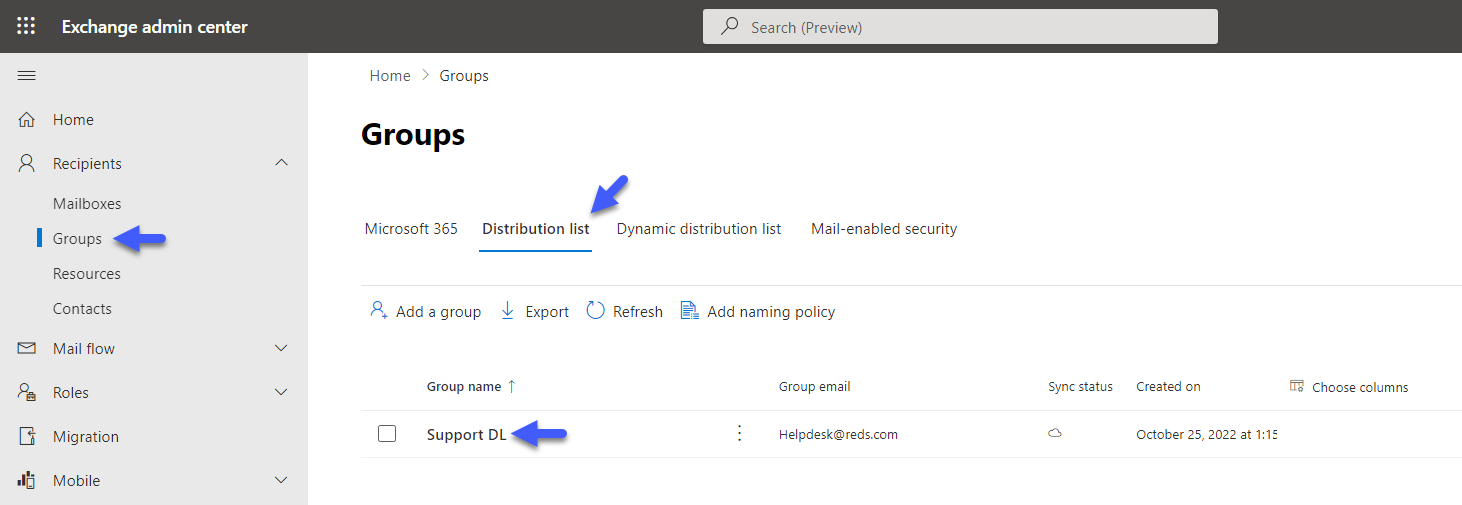The image size is (1462, 505).
Task: Click the Group email column header
Action: point(815,386)
